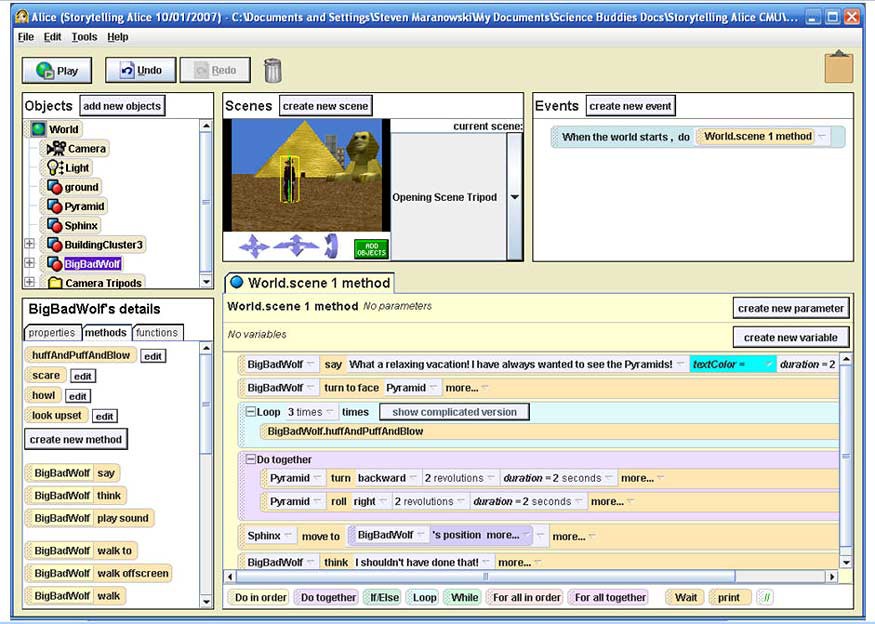Open the Edit menu
Image resolution: width=875 pixels, height=624 pixels.
[x=52, y=37]
